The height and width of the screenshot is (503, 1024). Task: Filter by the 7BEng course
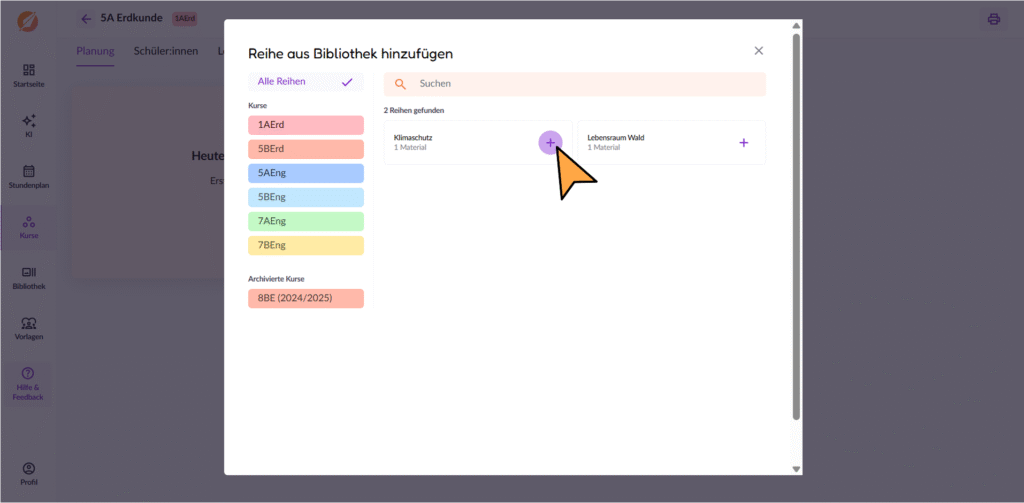[x=305, y=246]
